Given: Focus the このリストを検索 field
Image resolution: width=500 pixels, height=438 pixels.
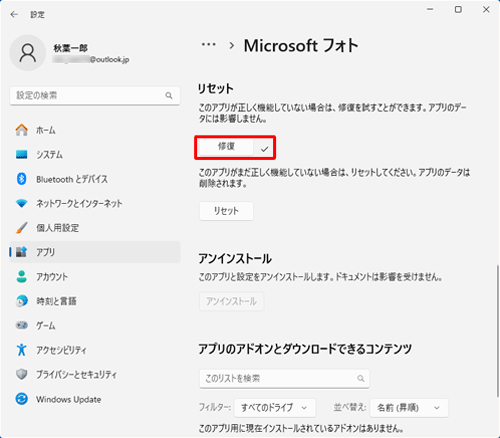Looking at the screenshot, I should pyautogui.click(x=284, y=379).
